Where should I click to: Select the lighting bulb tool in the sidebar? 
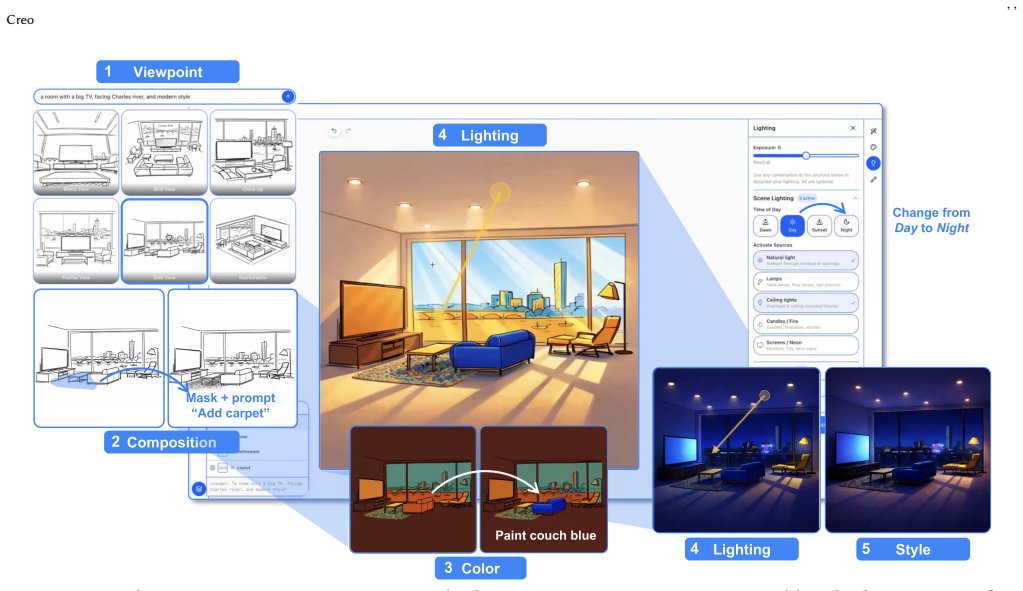873,163
